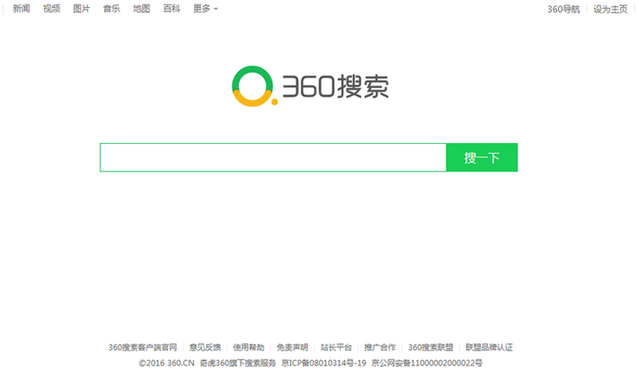Click the ©2016 360.CN copyright text
The width and height of the screenshot is (638, 375).
pyautogui.click(x=167, y=363)
